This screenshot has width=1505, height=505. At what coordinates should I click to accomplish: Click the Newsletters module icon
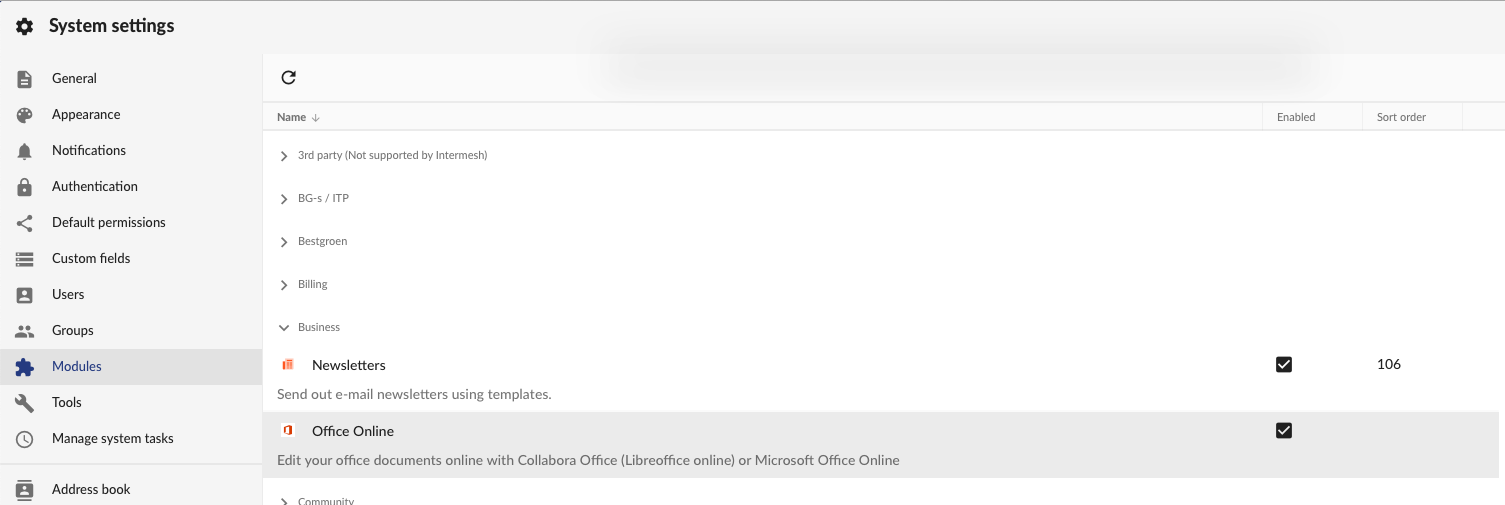tap(288, 365)
